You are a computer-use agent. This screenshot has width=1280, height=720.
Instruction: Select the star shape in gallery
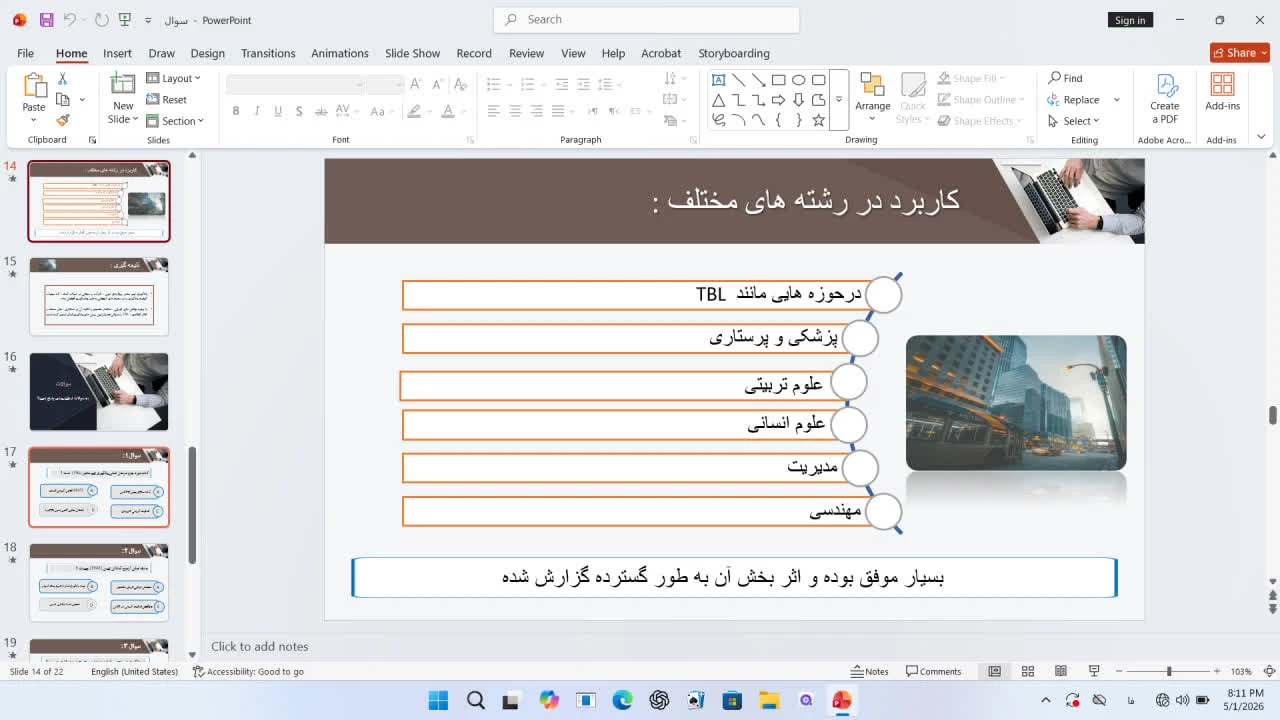[818, 120]
